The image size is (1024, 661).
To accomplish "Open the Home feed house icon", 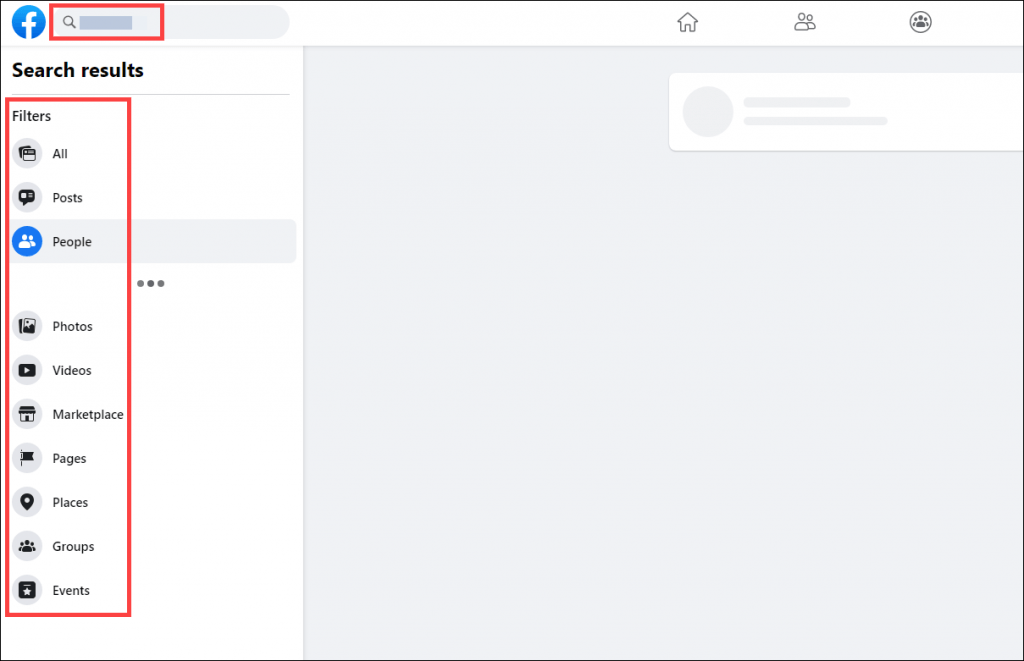I will (x=687, y=22).
